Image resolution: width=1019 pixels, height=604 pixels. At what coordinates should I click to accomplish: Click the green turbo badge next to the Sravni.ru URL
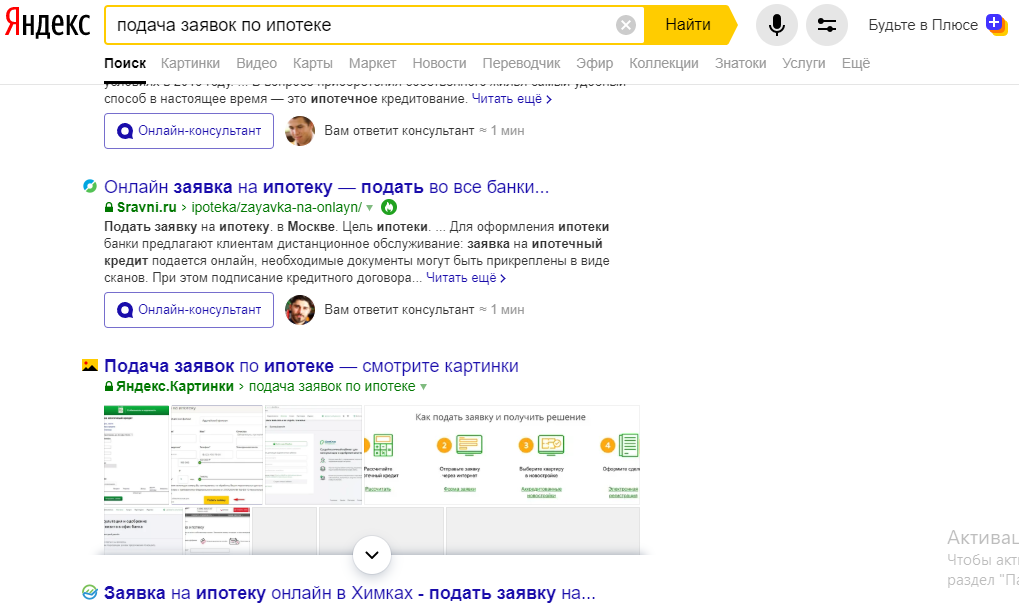[389, 207]
